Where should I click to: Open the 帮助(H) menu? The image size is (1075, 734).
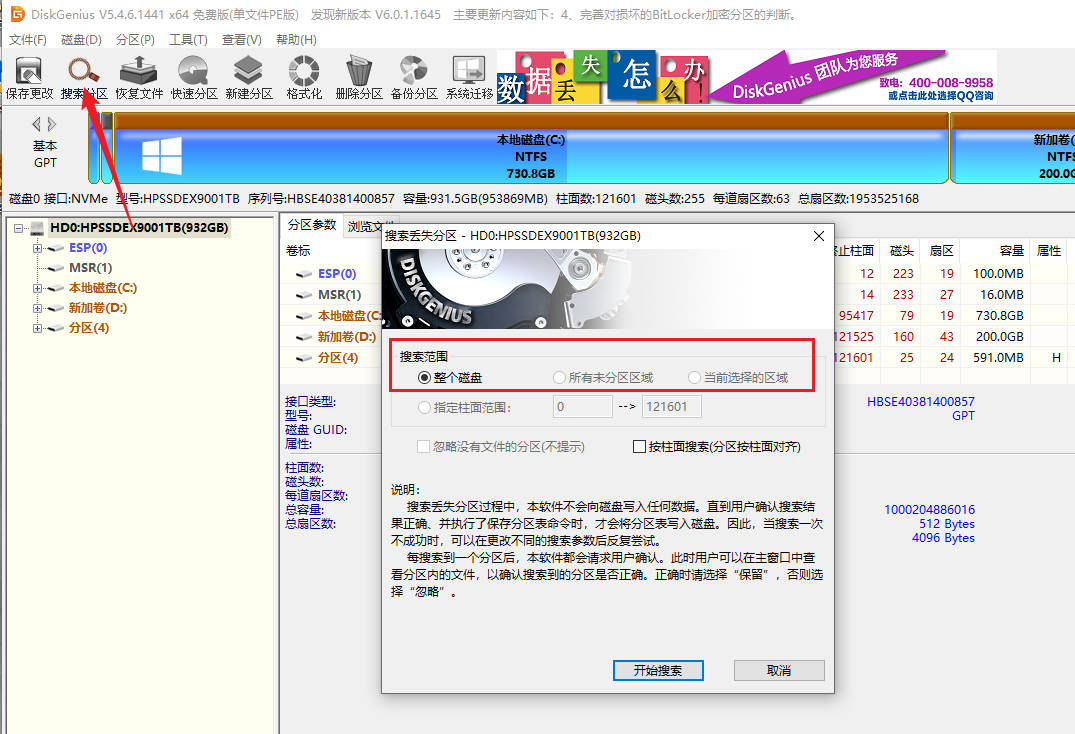pos(296,40)
